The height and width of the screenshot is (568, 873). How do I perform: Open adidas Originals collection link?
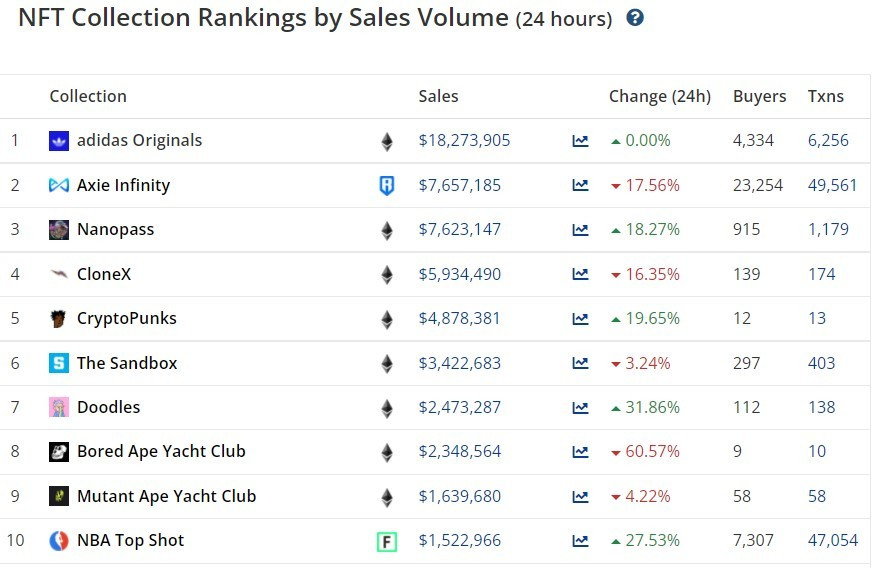coord(139,140)
